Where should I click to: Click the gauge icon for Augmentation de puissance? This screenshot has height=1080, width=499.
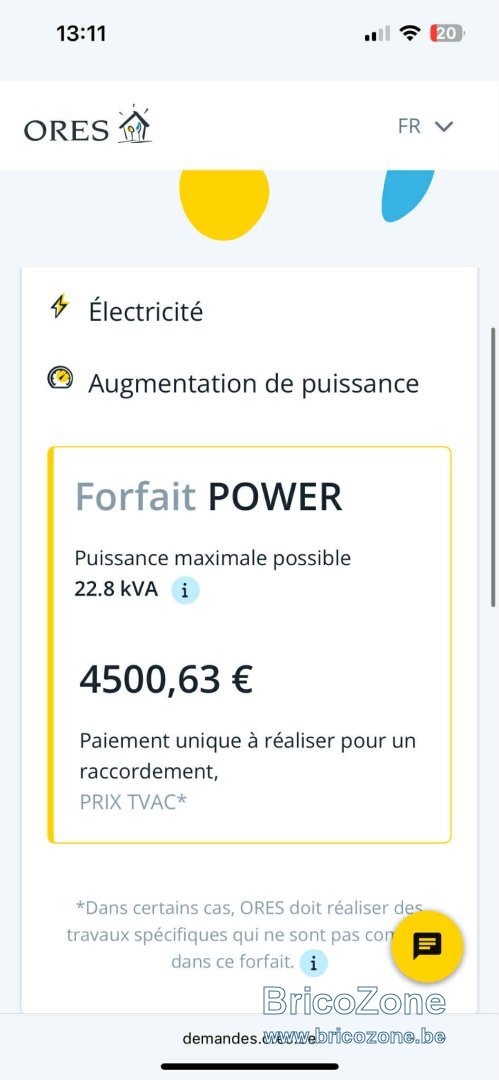tap(60, 378)
